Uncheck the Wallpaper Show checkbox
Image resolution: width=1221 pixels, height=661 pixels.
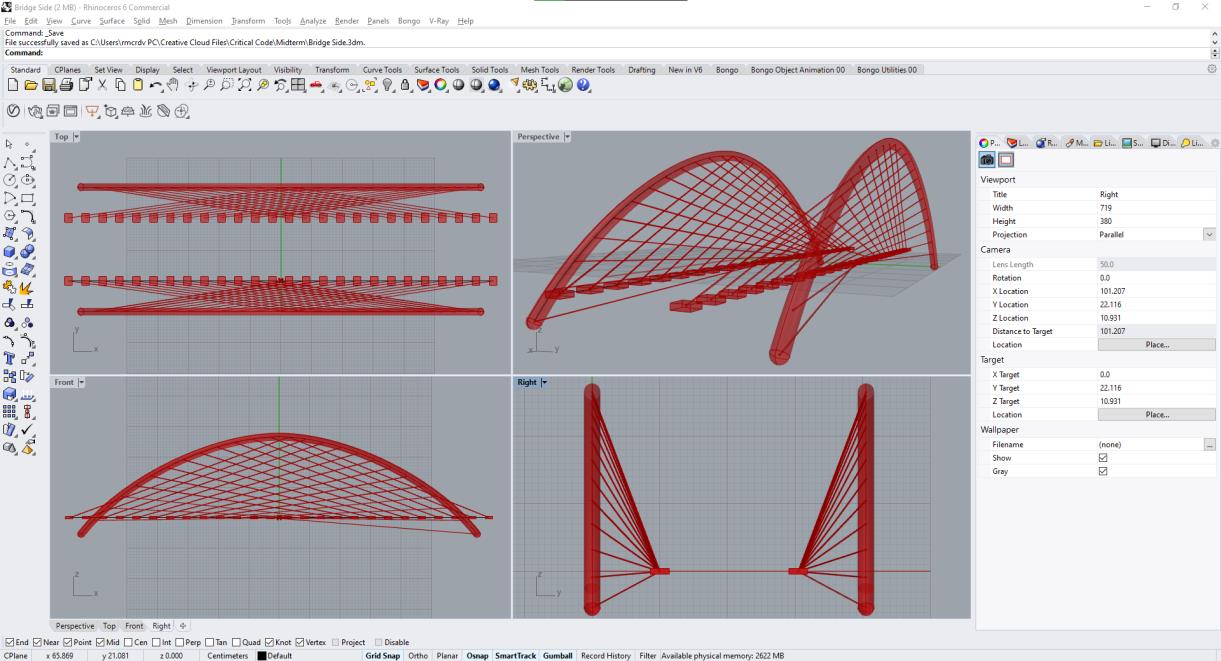point(1103,458)
